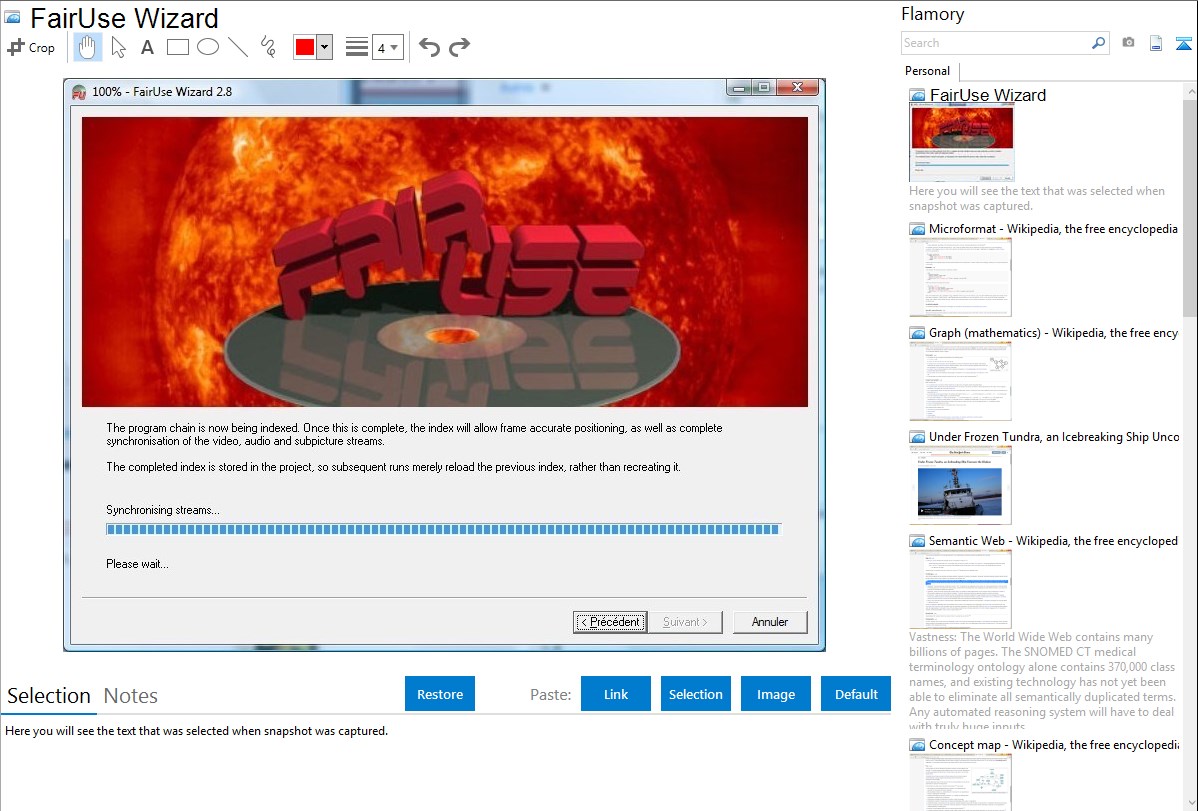Open the icebreaking ship snapshot thumbnail
Image resolution: width=1198 pixels, height=811 pixels.
[x=960, y=485]
